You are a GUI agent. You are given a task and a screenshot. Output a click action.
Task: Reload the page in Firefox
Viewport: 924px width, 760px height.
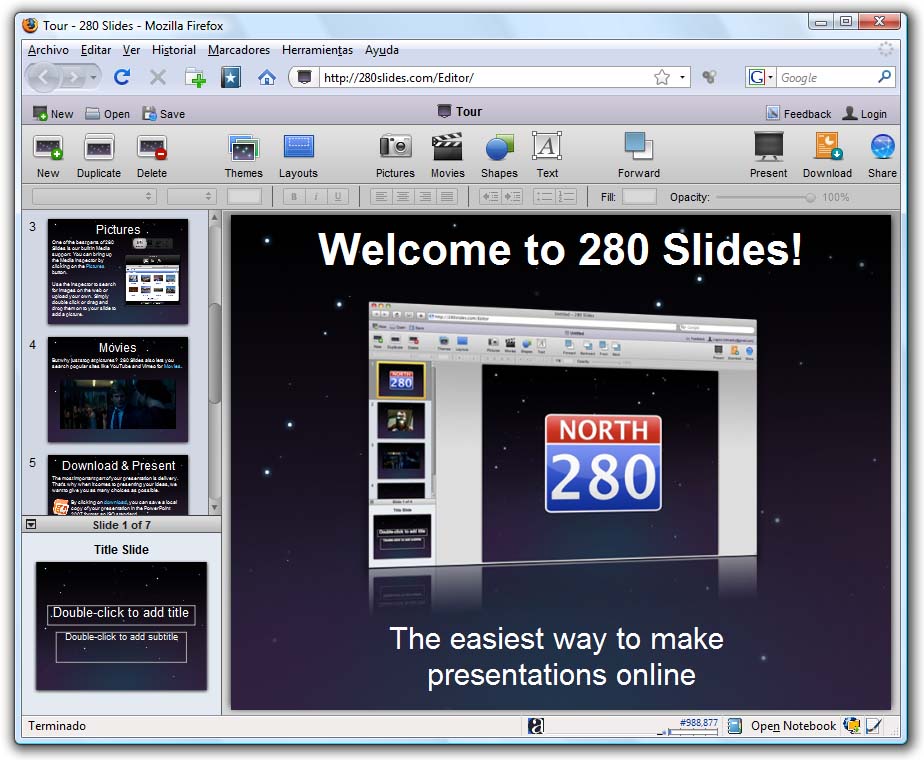click(x=122, y=77)
